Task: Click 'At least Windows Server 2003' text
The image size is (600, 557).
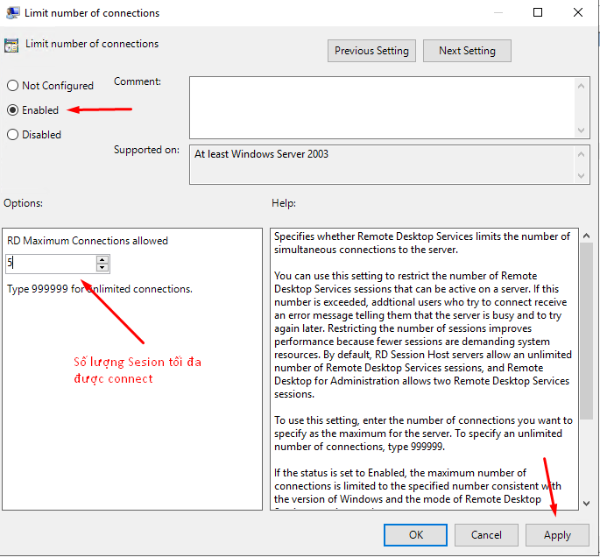Action: click(x=261, y=154)
